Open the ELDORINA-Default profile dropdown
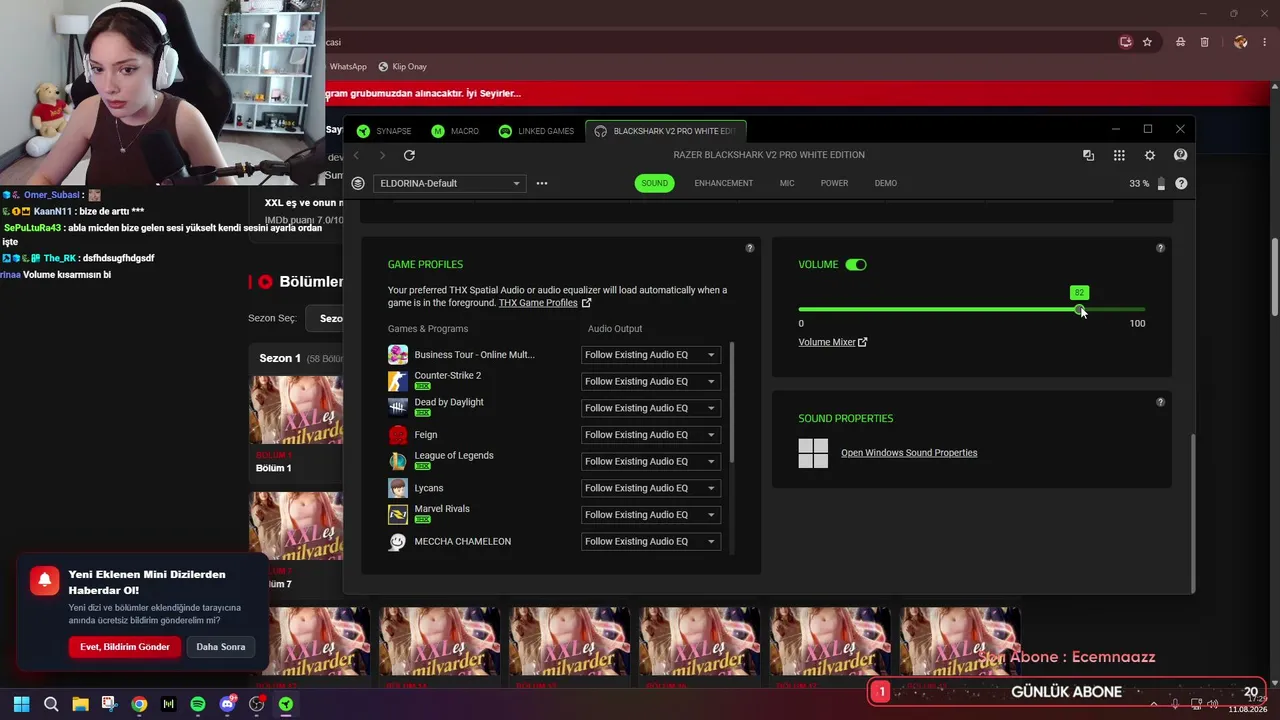Image resolution: width=1280 pixels, height=720 pixels. click(x=449, y=183)
